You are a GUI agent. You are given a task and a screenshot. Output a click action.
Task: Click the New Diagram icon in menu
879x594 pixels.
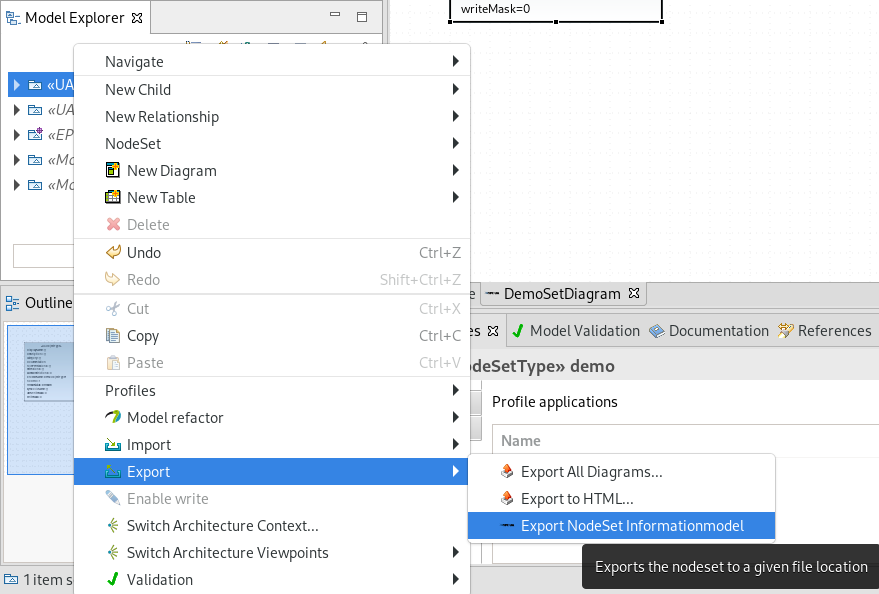[113, 171]
